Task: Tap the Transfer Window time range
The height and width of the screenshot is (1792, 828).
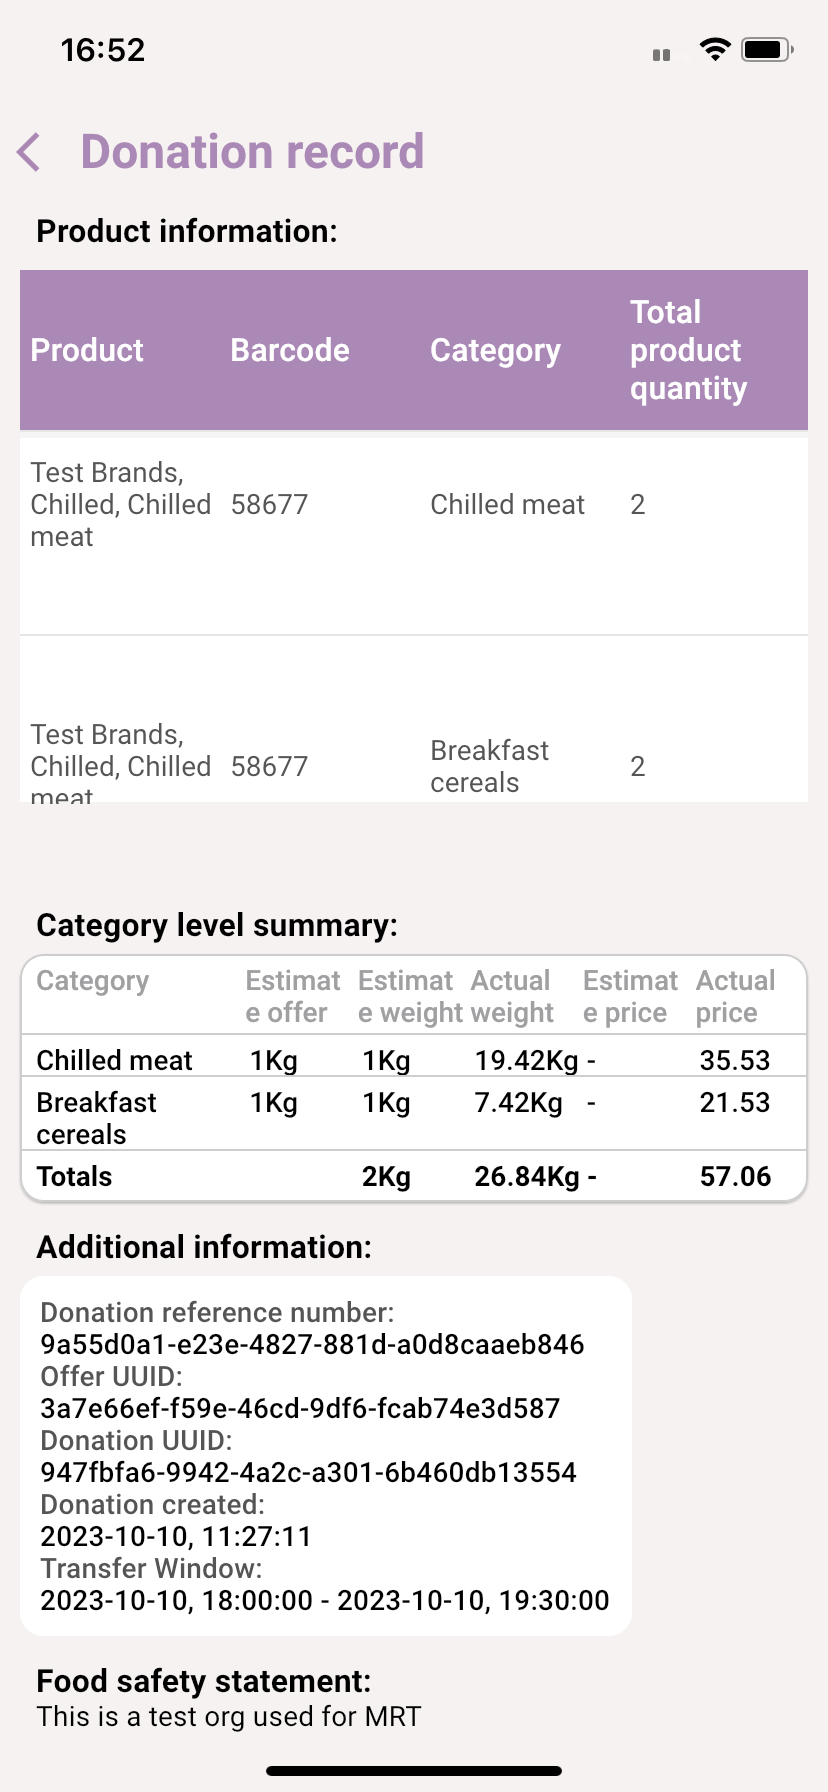Action: tap(324, 1600)
